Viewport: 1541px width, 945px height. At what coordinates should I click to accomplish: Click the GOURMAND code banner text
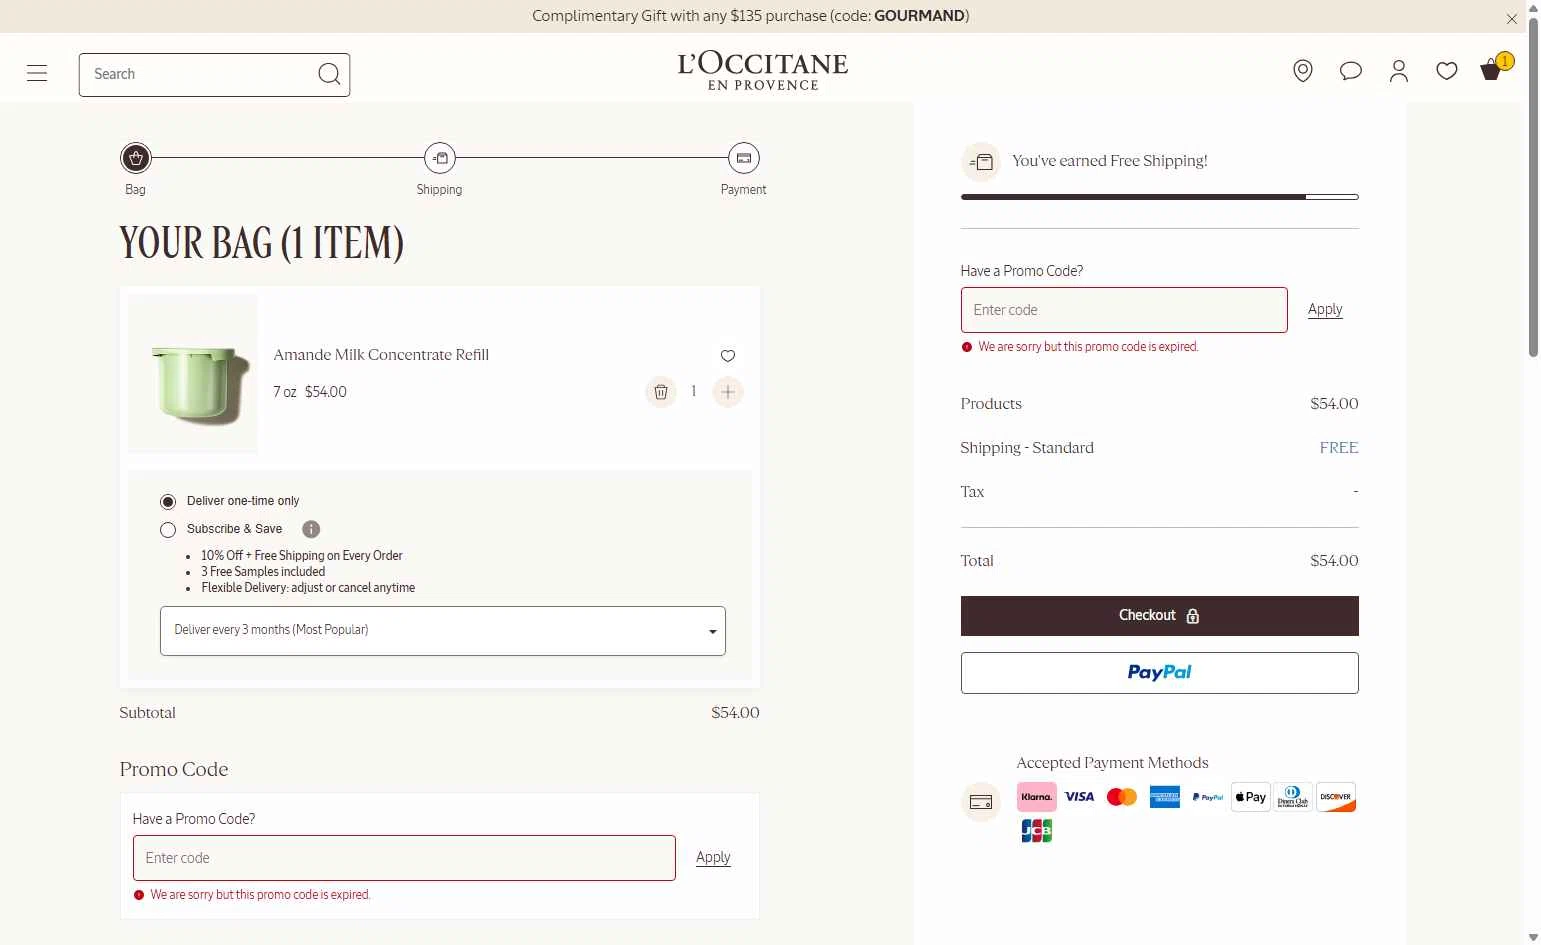(919, 16)
